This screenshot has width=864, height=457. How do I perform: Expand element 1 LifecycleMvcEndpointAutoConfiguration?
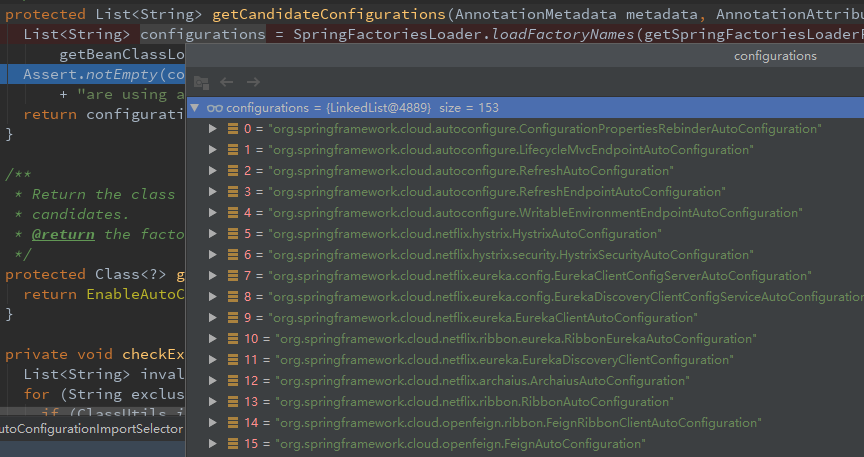click(212, 149)
